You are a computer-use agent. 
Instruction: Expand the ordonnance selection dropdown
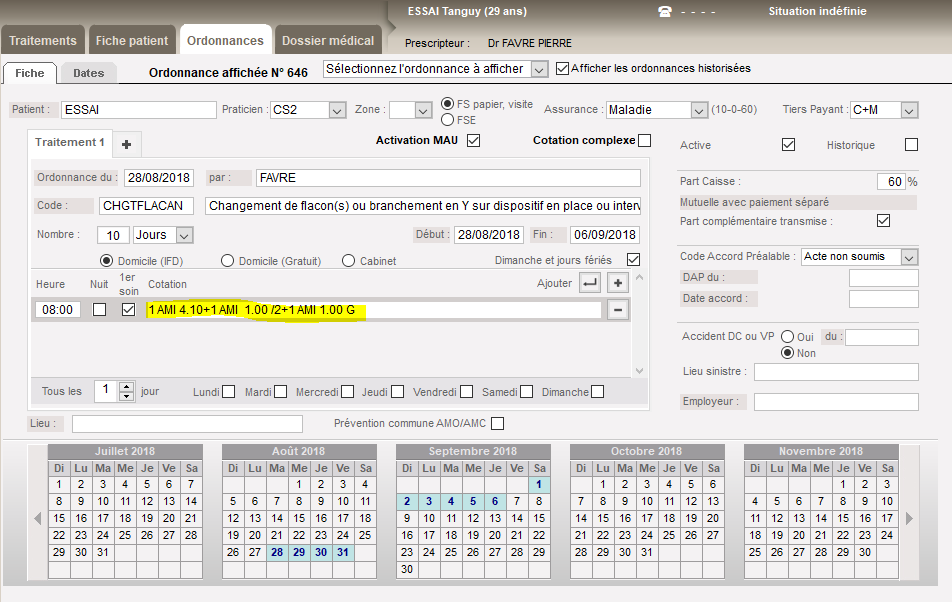[539, 69]
